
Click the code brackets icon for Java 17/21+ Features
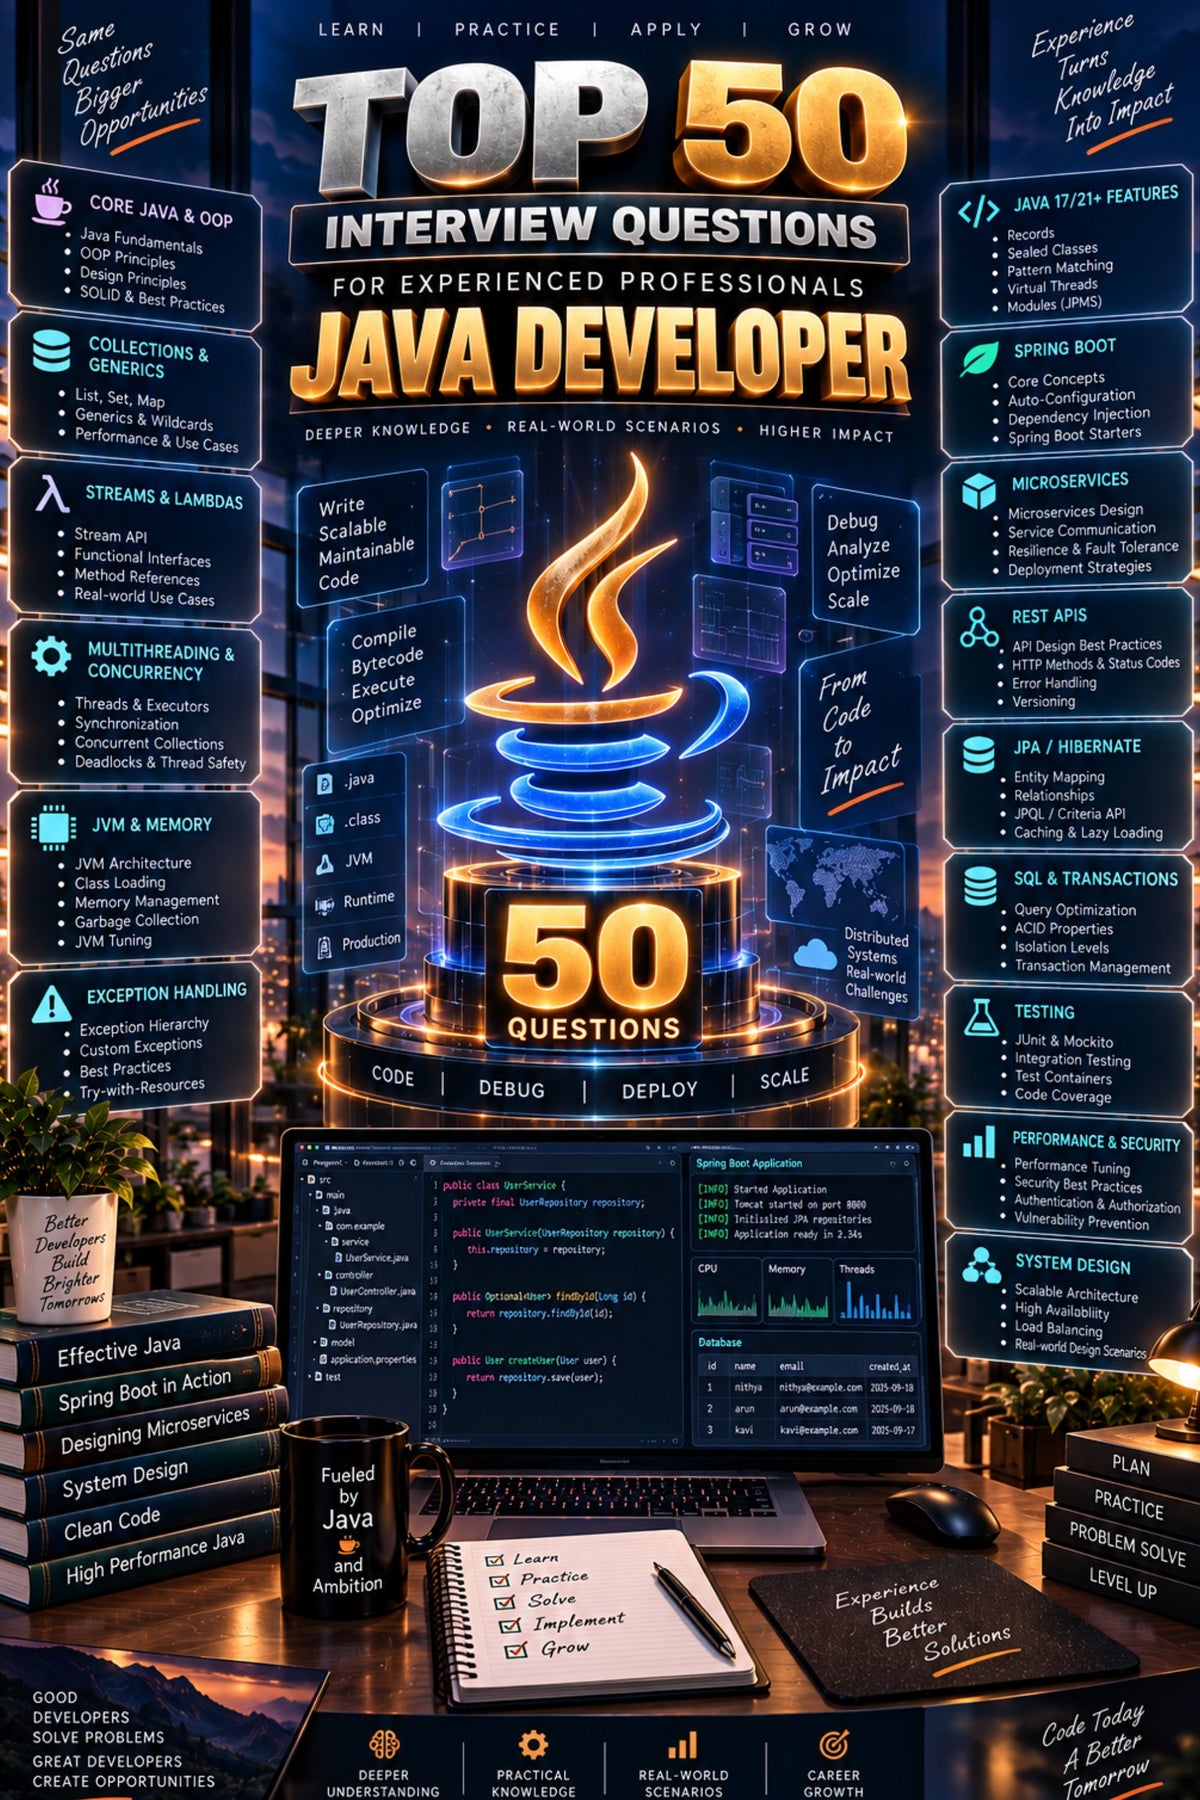click(x=977, y=212)
